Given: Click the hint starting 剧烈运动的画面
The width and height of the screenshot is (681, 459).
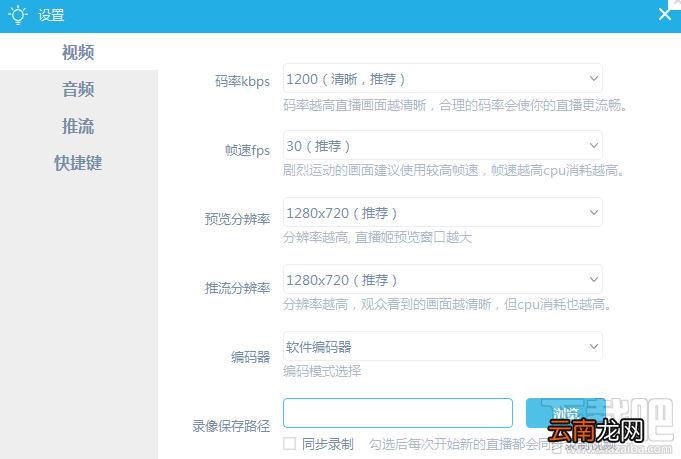Looking at the screenshot, I should [x=453, y=170].
